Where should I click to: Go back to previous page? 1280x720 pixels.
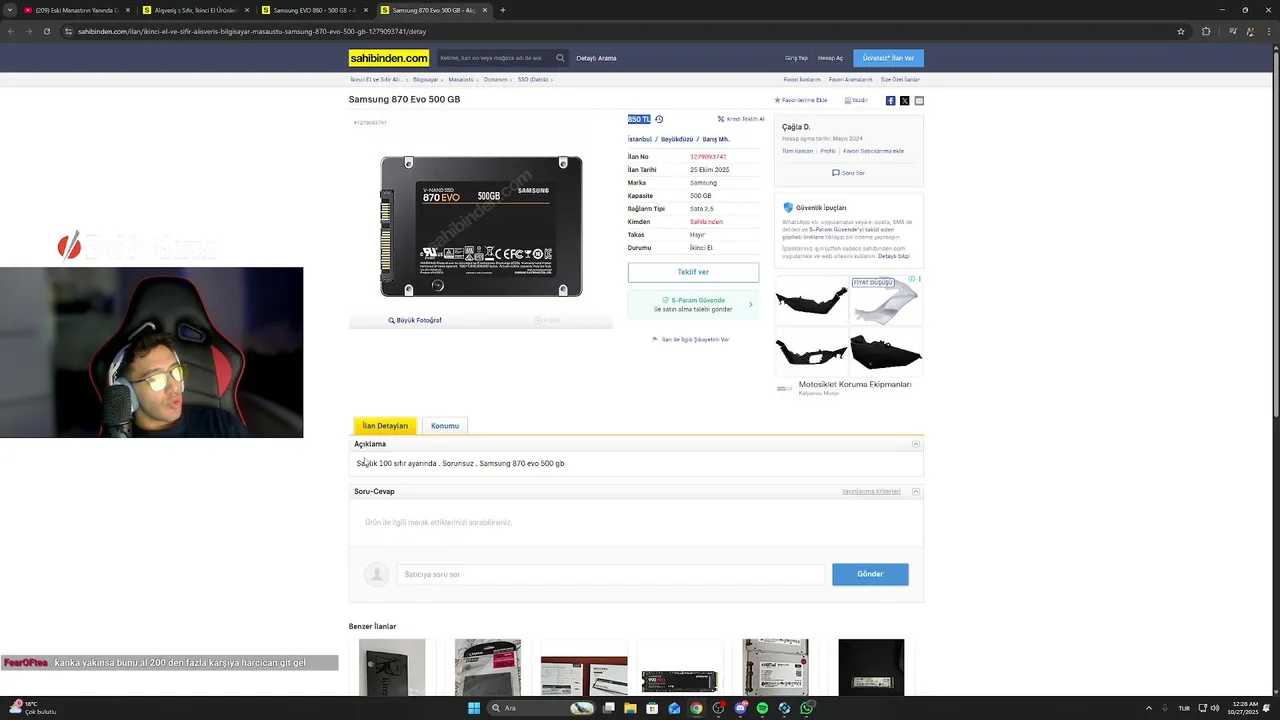(11, 31)
